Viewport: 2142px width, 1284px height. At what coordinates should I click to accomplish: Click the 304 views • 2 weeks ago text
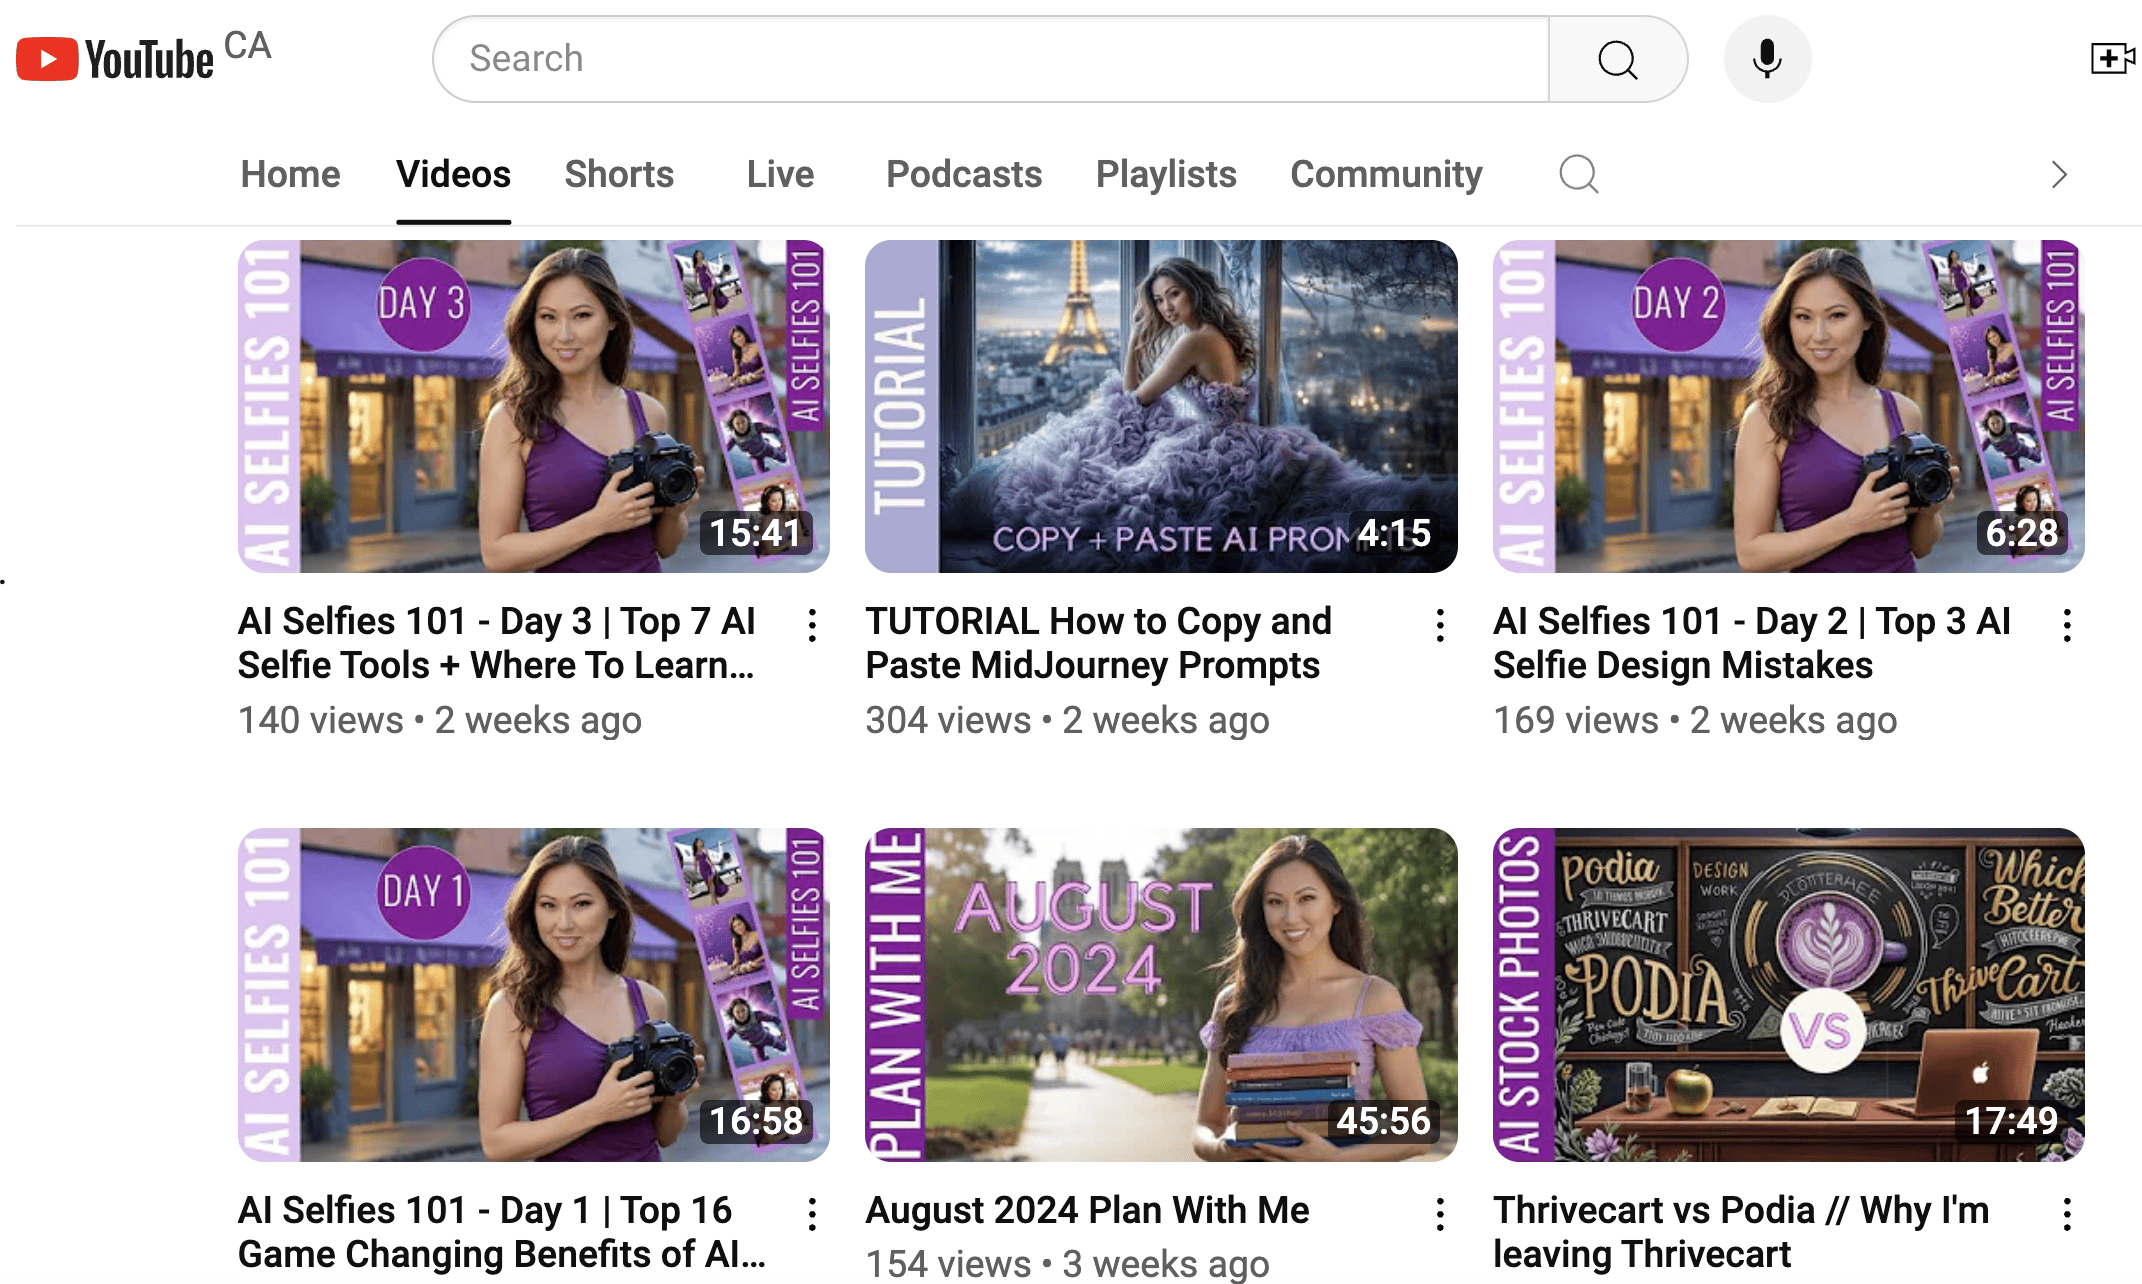[1067, 720]
